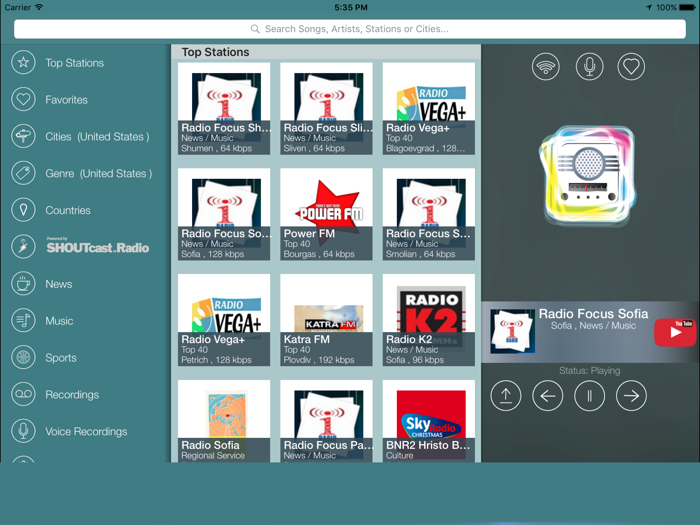Tap the Wi-Fi stream icon in player panel
700x525 pixels.
(x=546, y=67)
